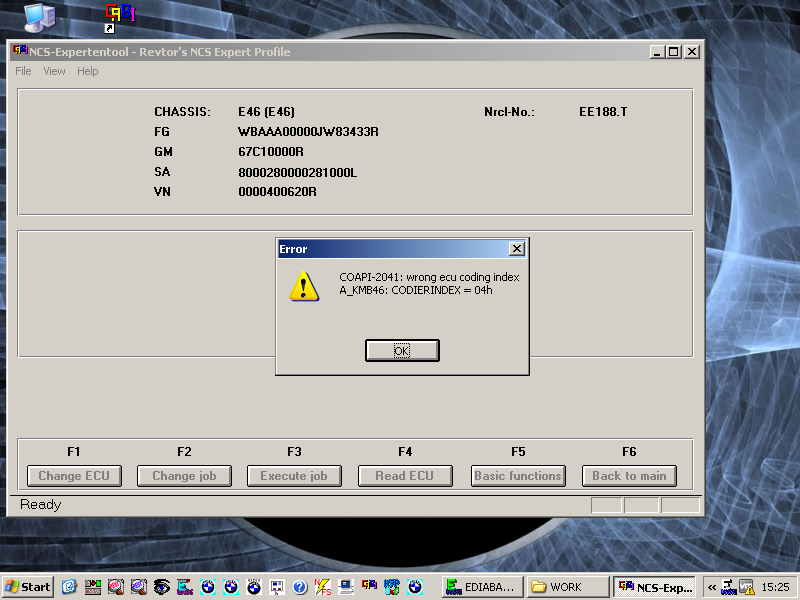Open the Windows Start menu
Screen dimensions: 800x600
(x=28, y=587)
